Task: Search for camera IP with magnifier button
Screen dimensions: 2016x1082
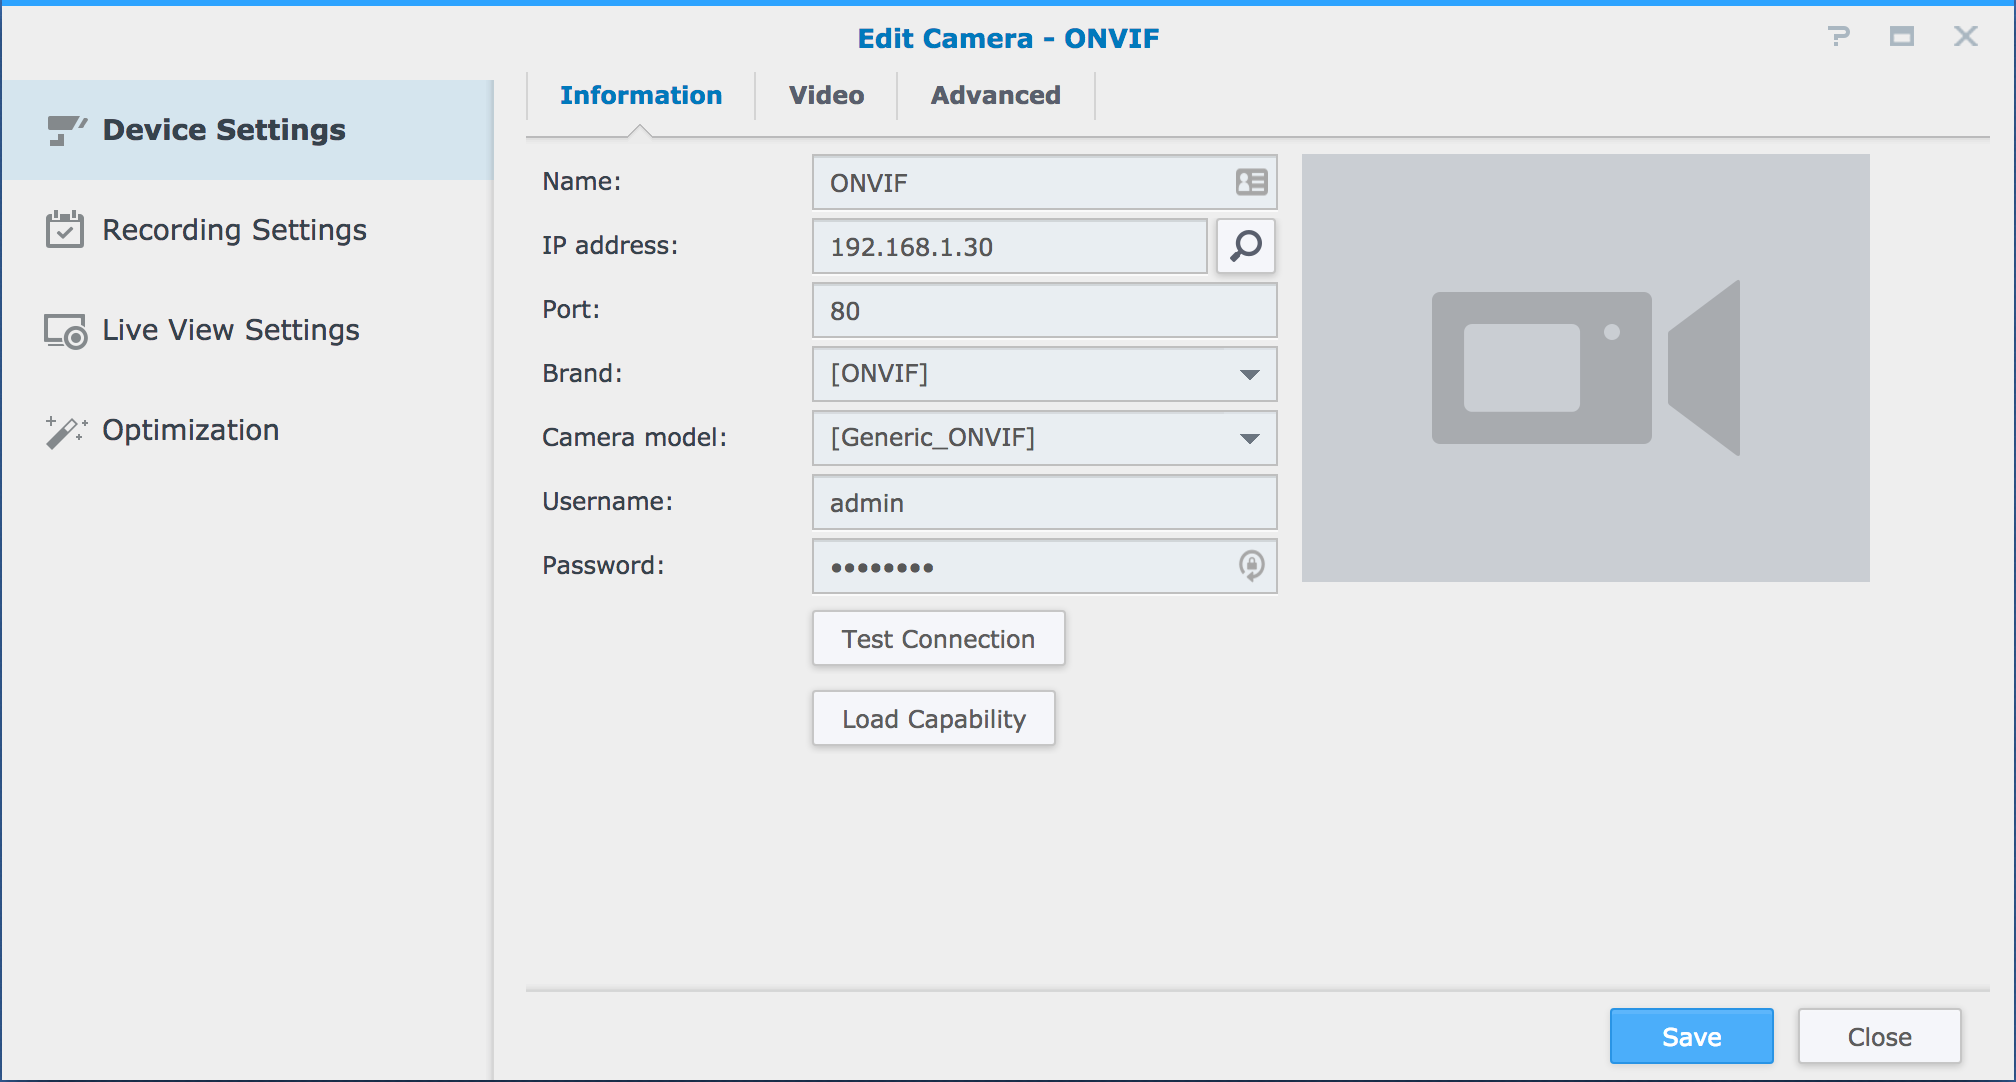Action: click(x=1246, y=246)
